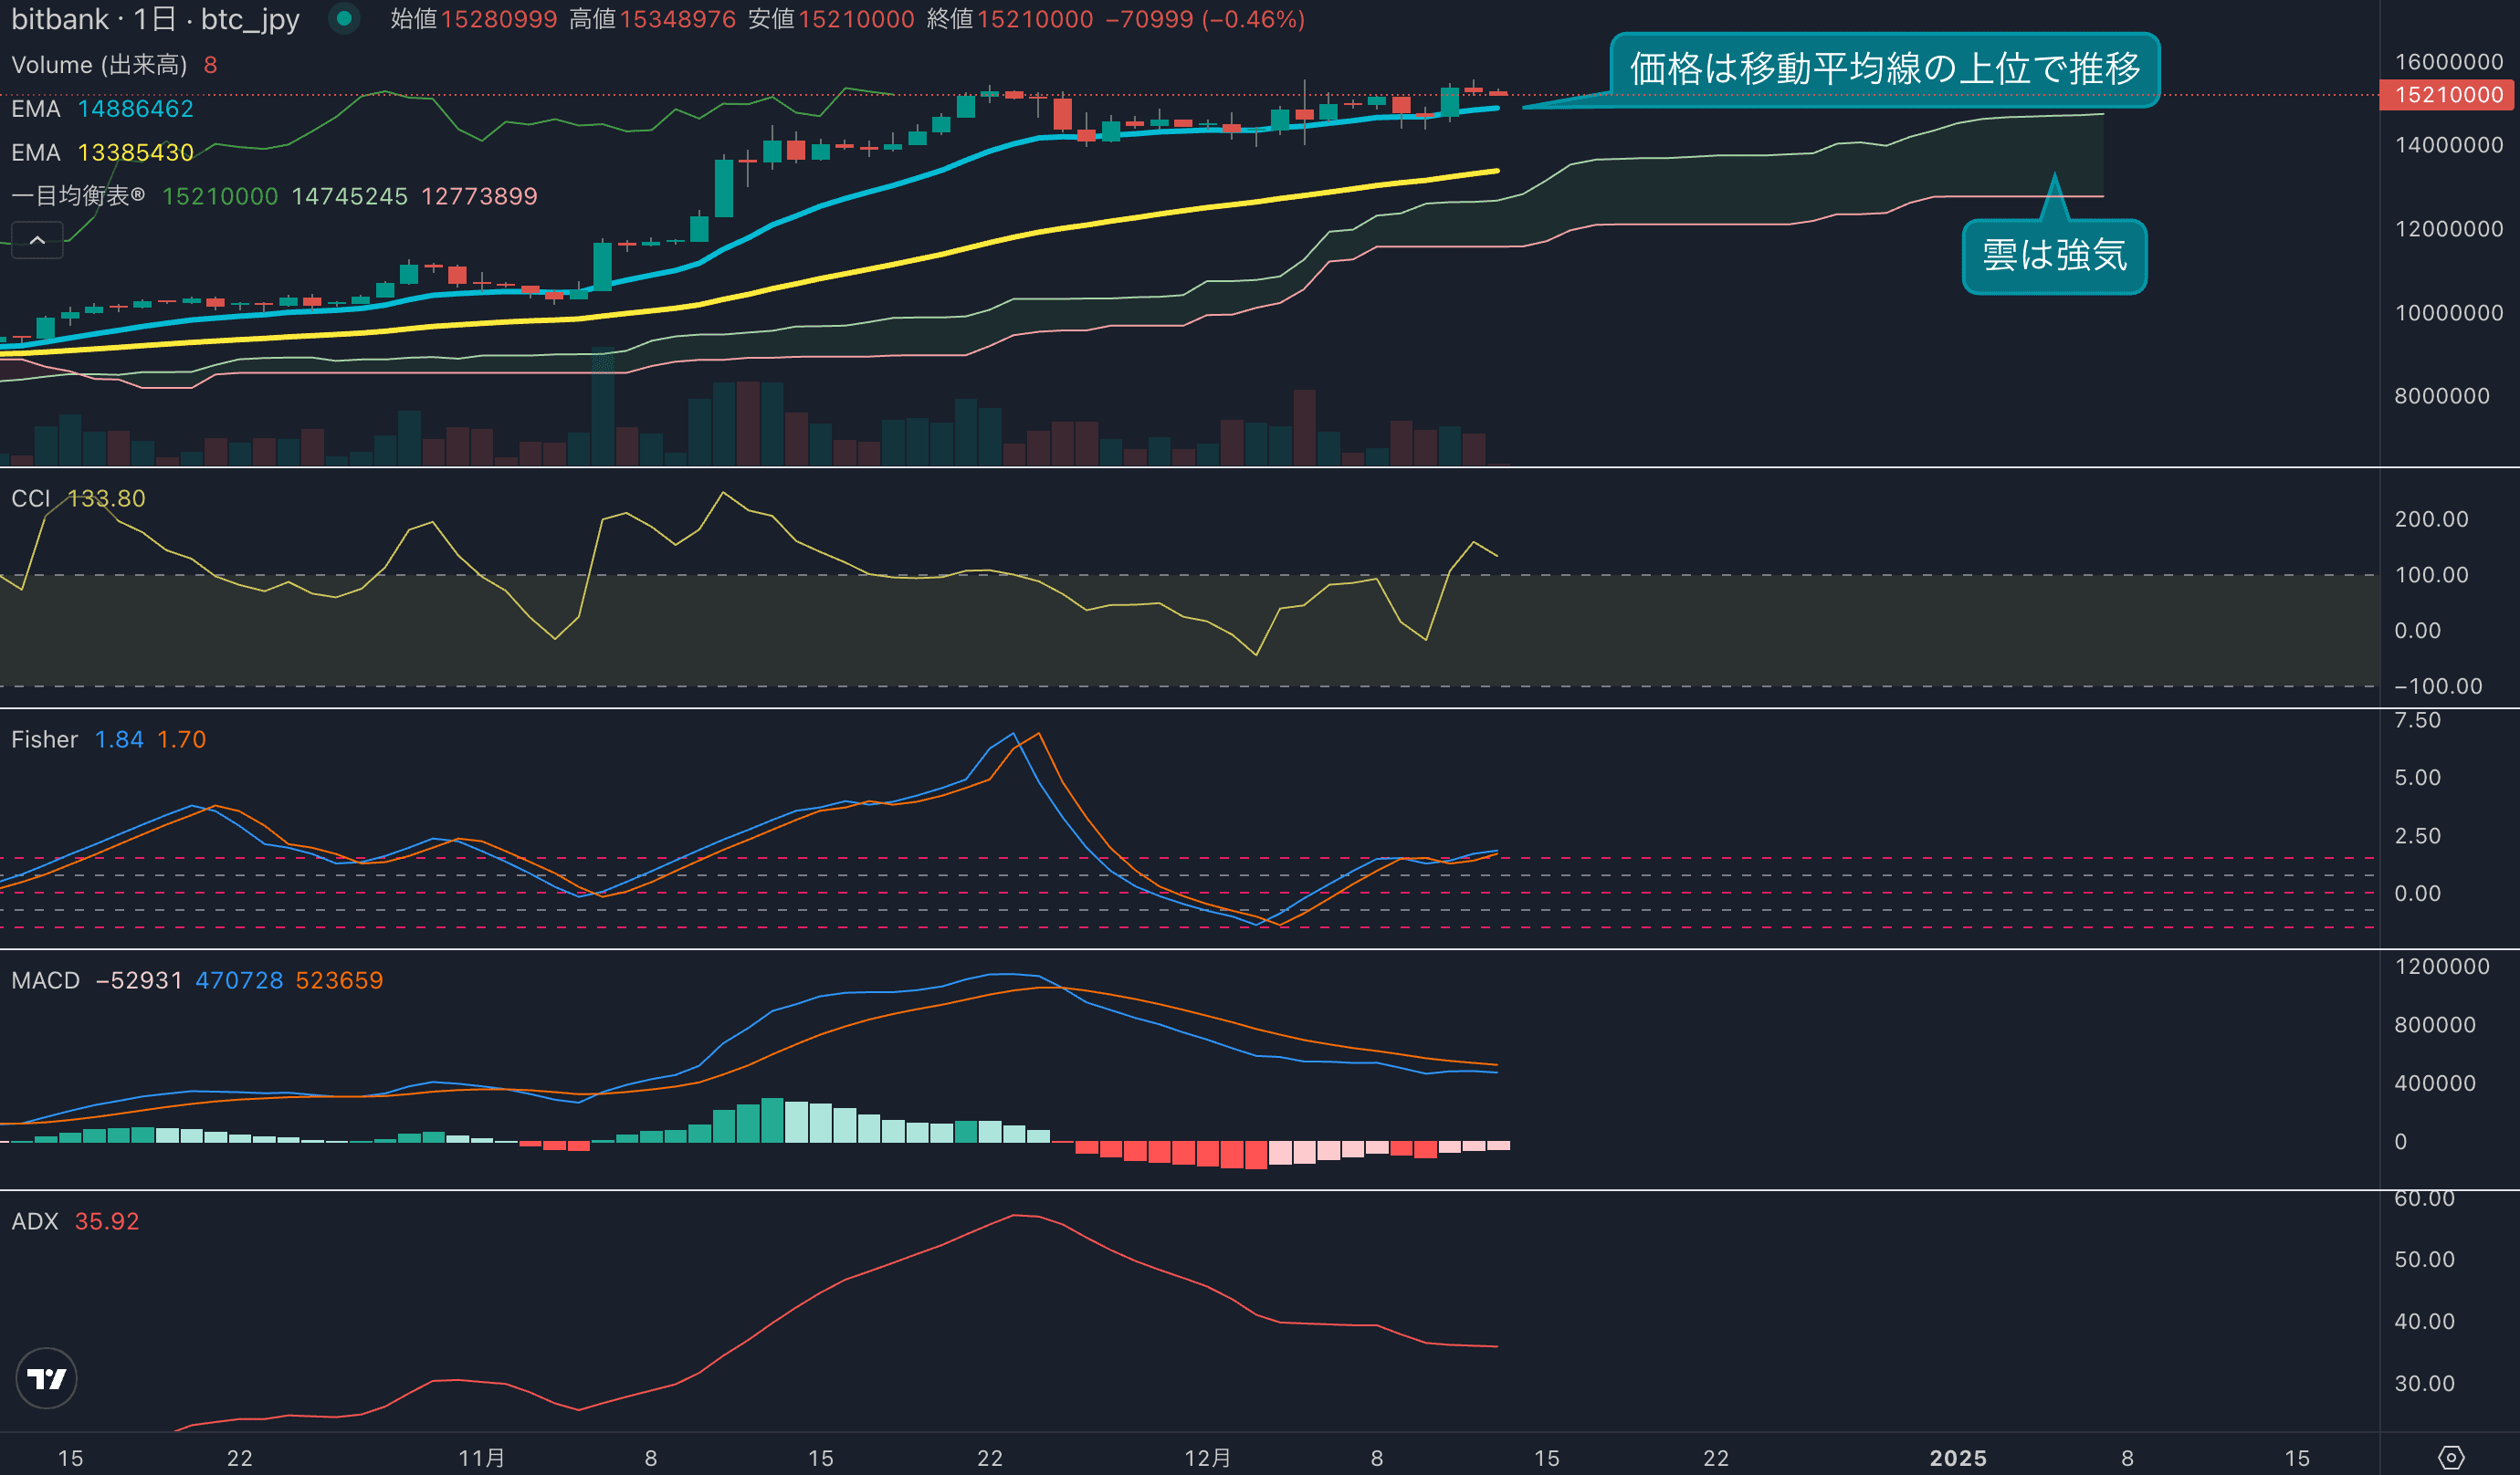Click the TradingView logo icon

tap(46, 1379)
